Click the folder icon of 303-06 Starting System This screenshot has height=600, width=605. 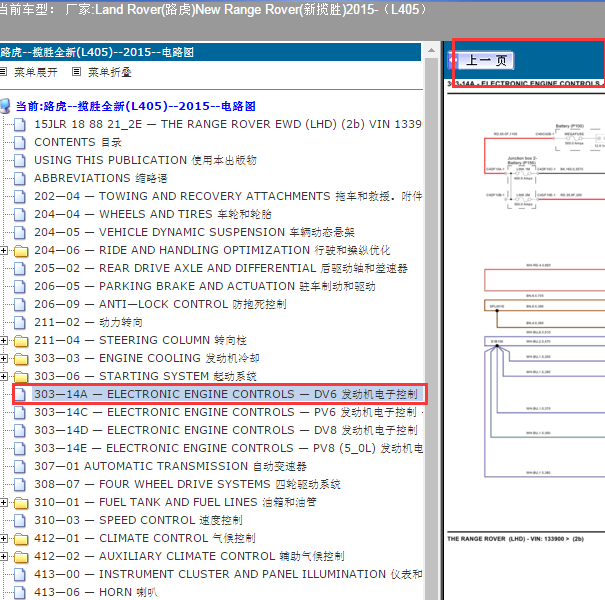[x=21, y=376]
